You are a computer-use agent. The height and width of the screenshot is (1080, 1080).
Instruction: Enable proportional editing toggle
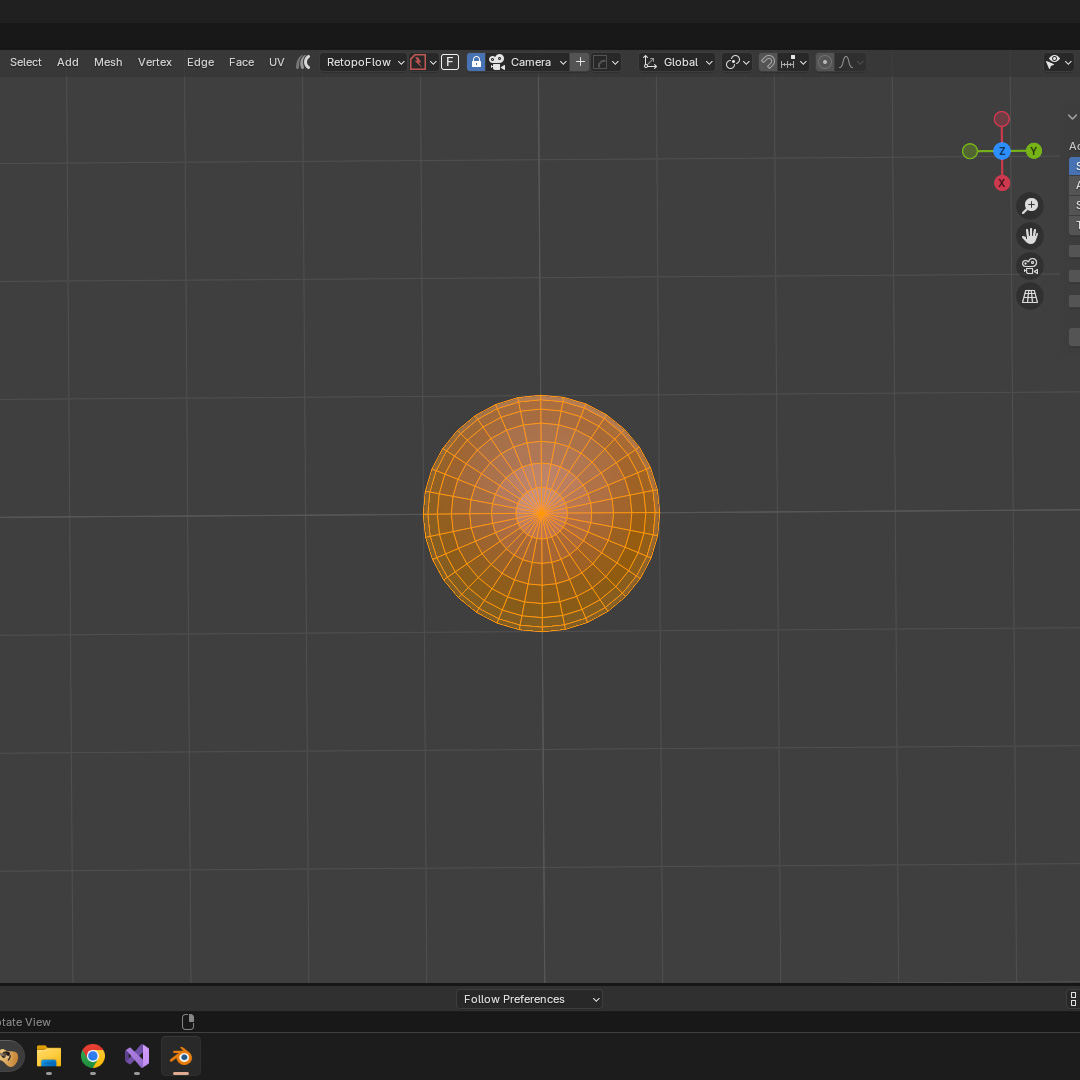pyautogui.click(x=825, y=62)
